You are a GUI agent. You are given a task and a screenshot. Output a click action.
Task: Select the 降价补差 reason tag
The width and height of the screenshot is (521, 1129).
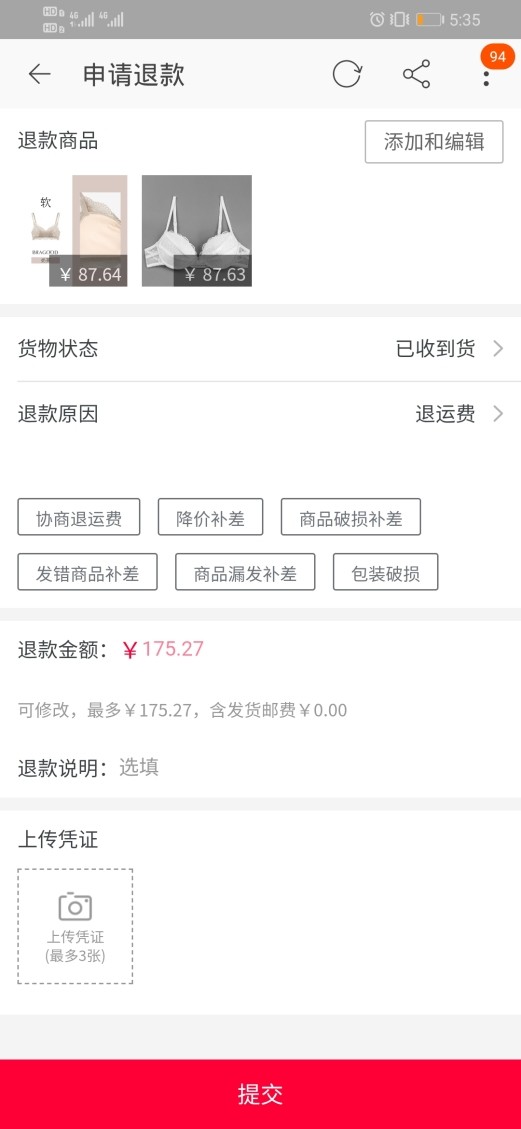pyautogui.click(x=211, y=517)
